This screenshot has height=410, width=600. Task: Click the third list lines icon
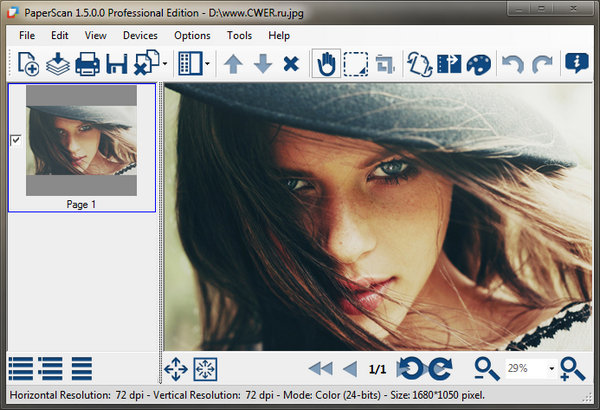pos(82,369)
